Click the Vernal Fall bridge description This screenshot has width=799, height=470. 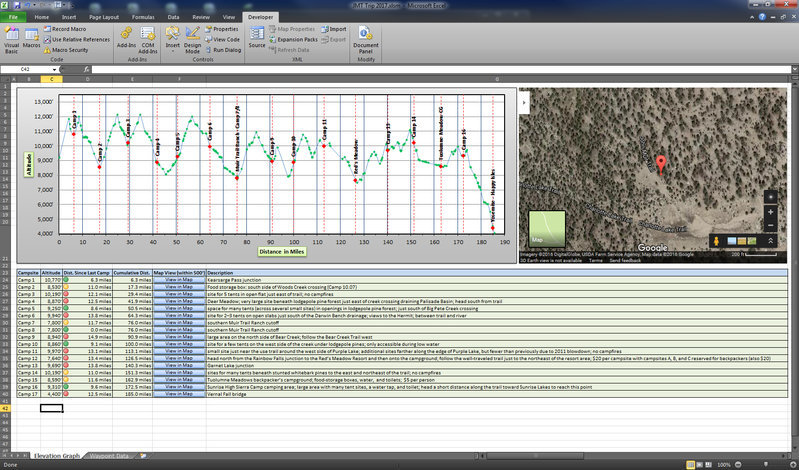pyautogui.click(x=227, y=394)
